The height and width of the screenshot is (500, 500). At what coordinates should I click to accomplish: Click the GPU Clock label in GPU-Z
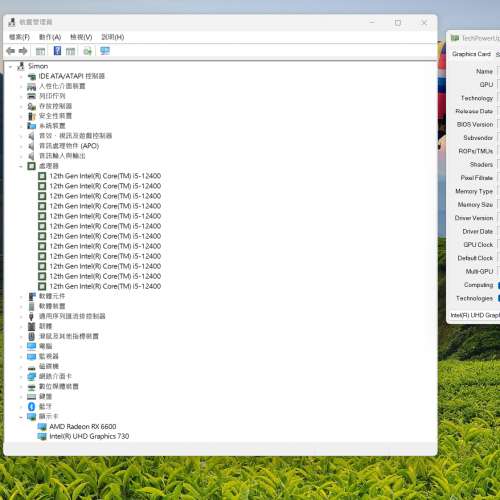pos(478,245)
